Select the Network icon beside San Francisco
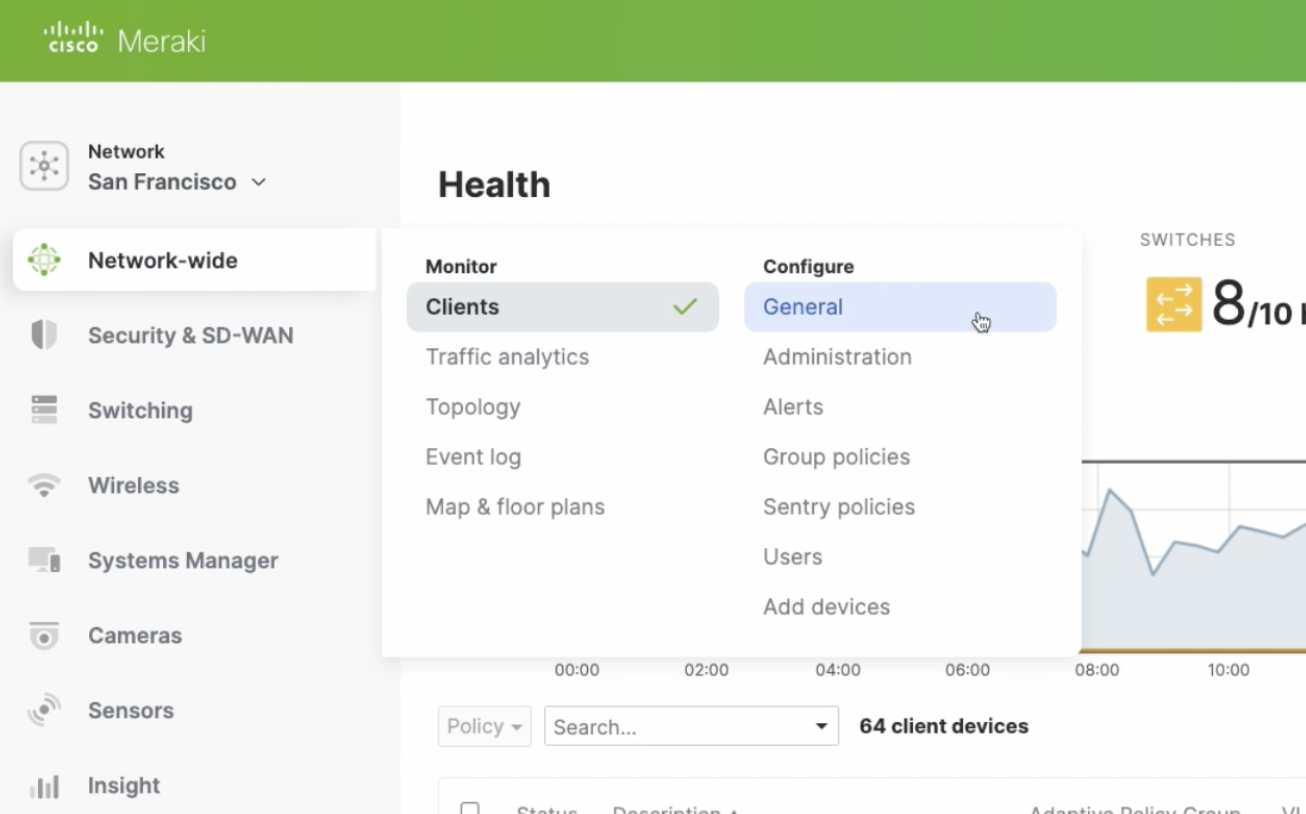The image size is (1306, 814). pos(44,166)
